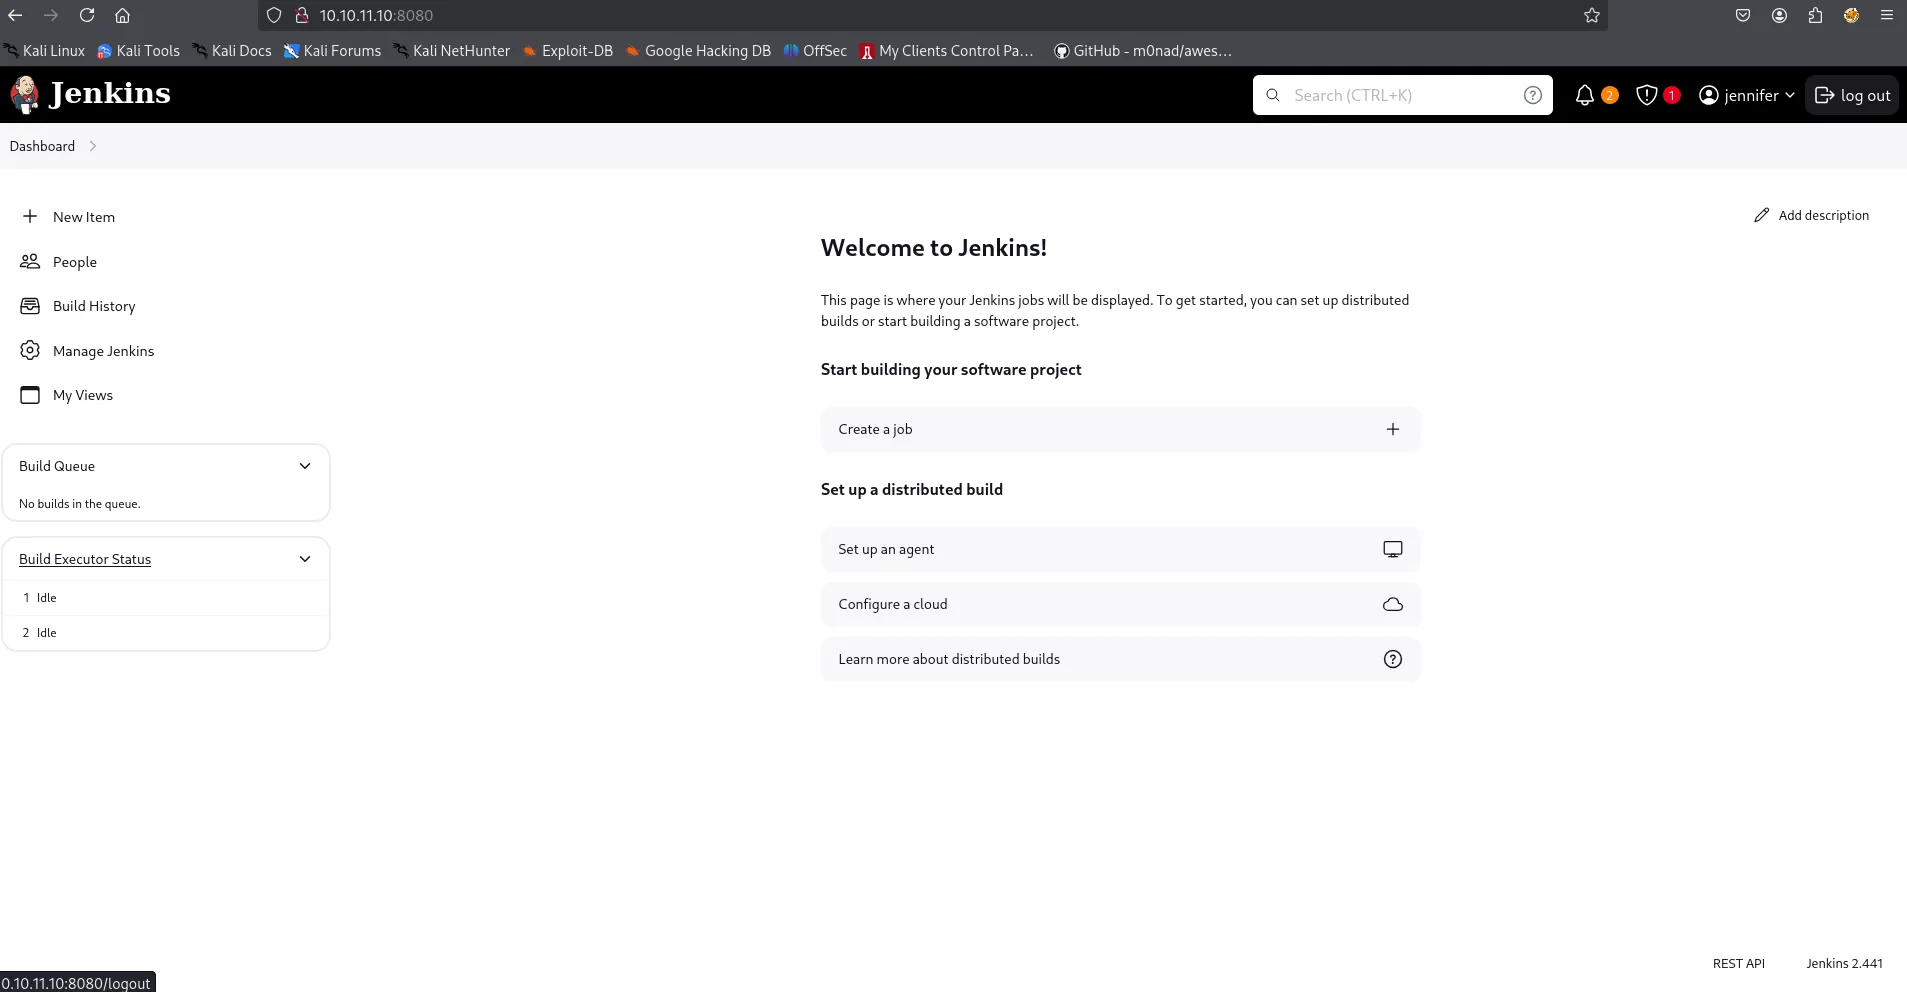
Task: Bookmark this page with the star icon
Action: click(x=1592, y=15)
